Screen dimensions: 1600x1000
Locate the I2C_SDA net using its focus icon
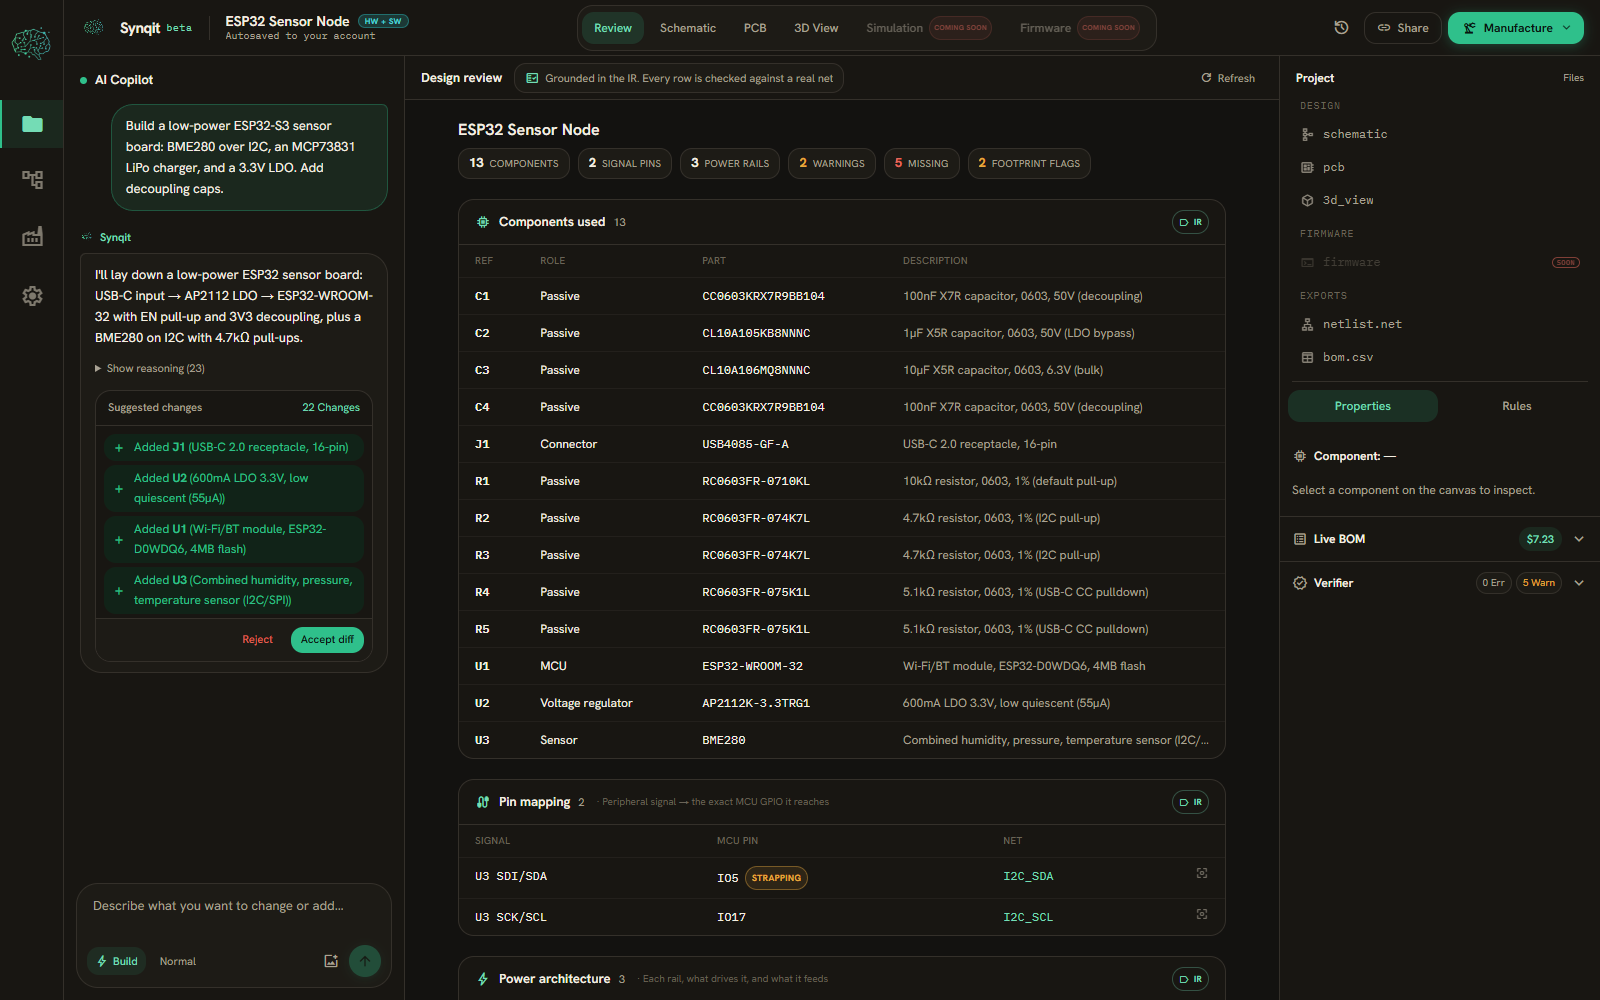pyautogui.click(x=1202, y=874)
